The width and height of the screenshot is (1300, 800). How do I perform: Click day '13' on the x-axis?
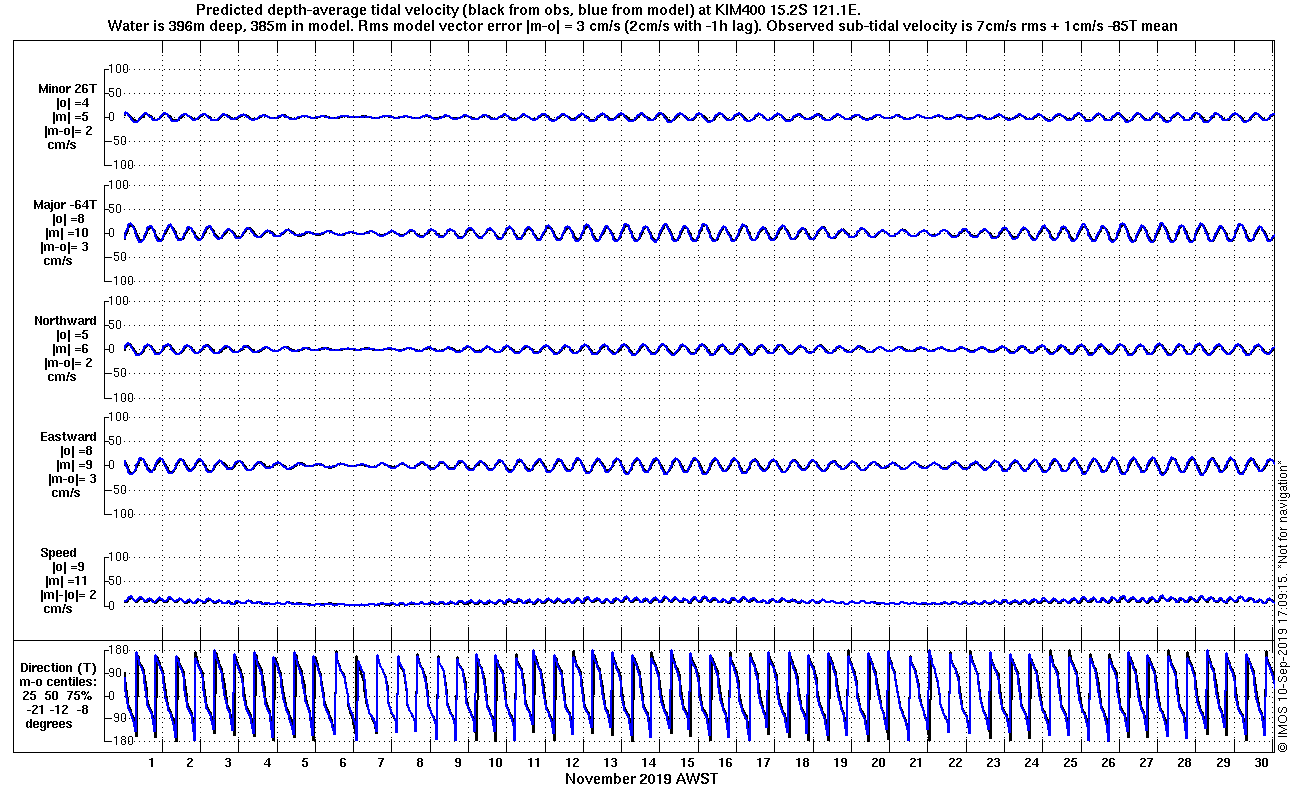click(611, 763)
